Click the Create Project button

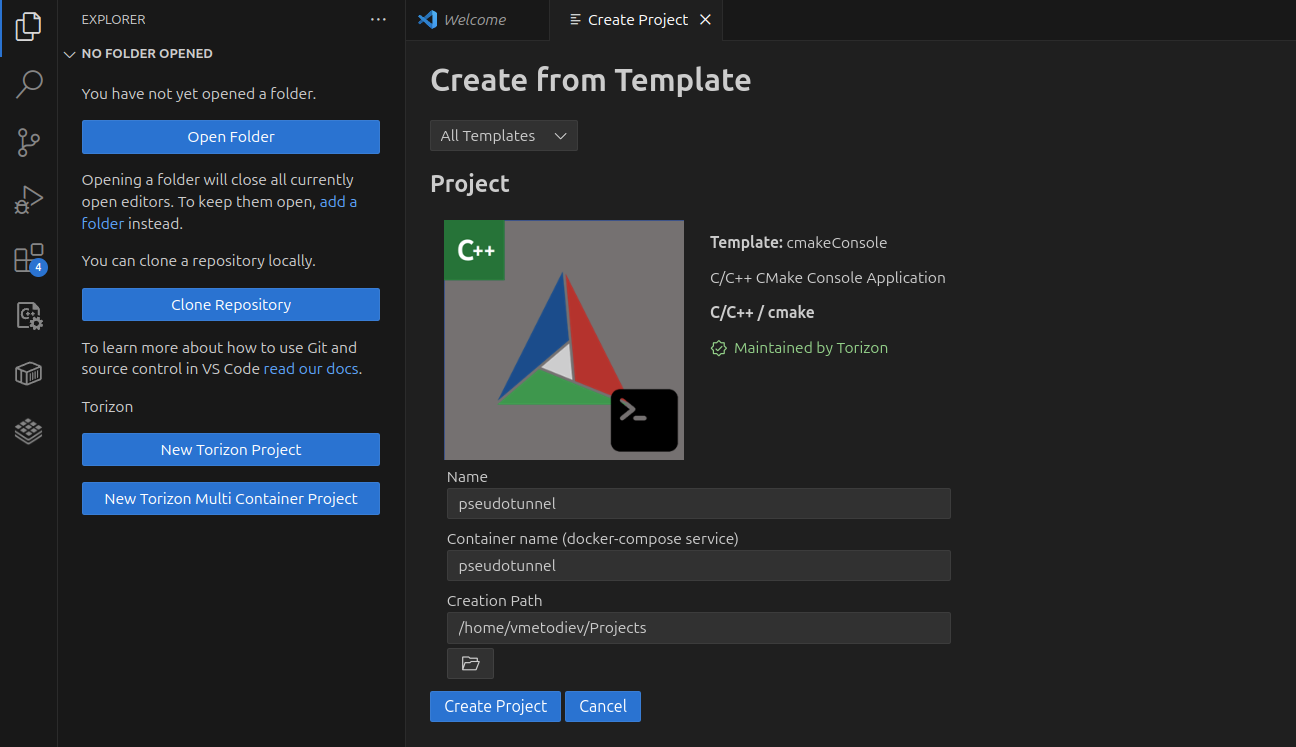point(495,706)
